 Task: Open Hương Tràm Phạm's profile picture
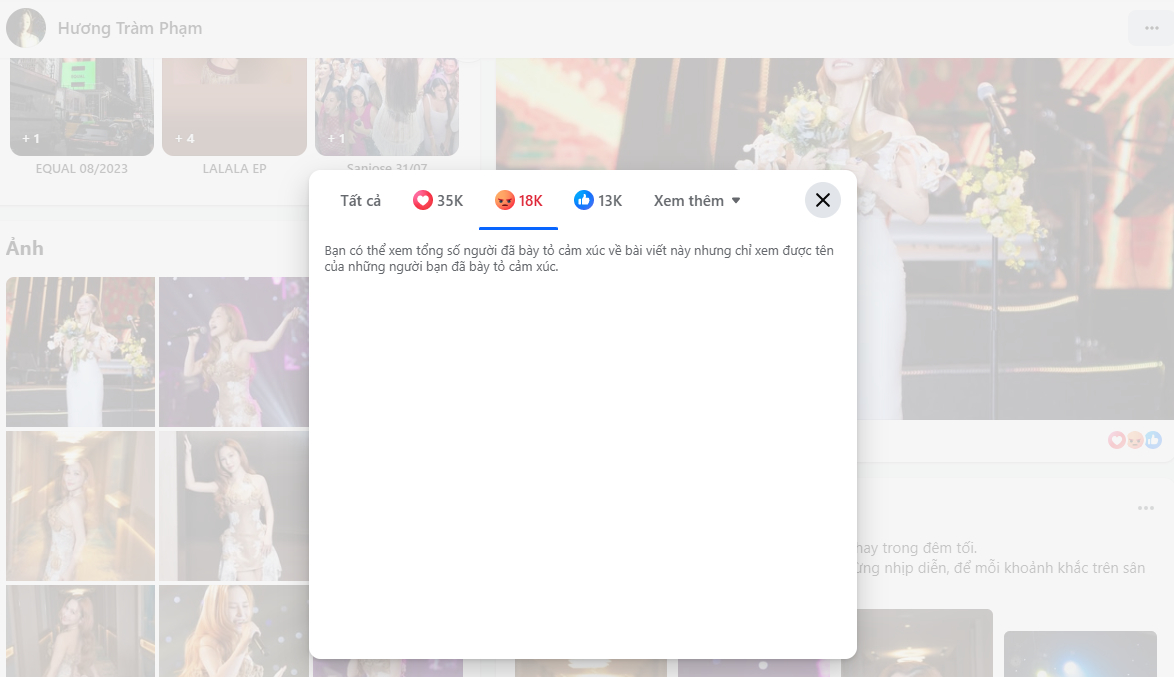[x=26, y=28]
